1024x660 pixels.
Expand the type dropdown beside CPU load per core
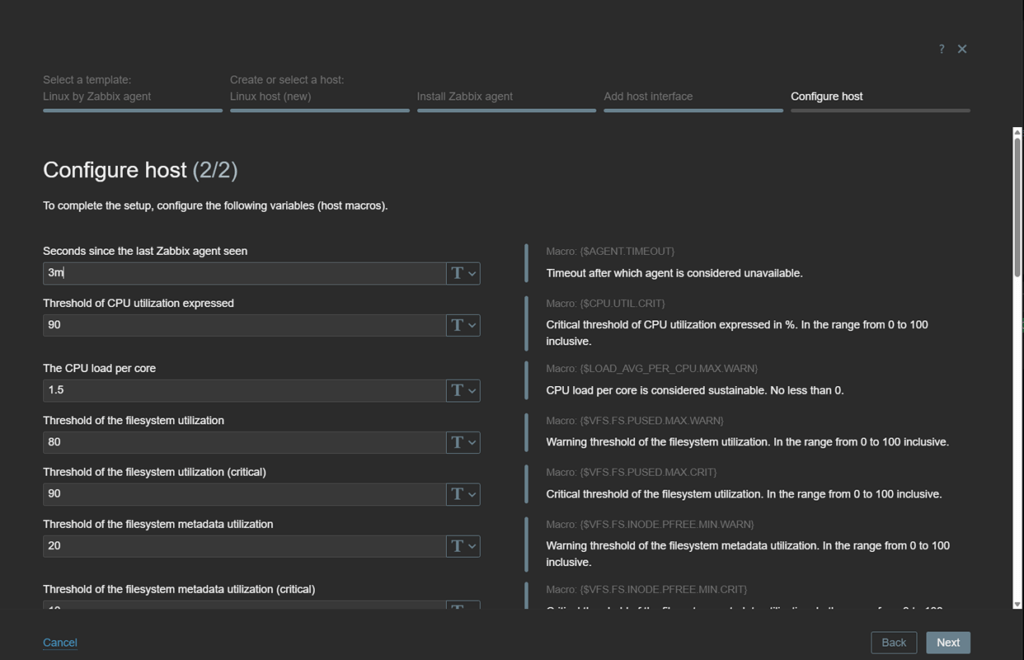[471, 390]
